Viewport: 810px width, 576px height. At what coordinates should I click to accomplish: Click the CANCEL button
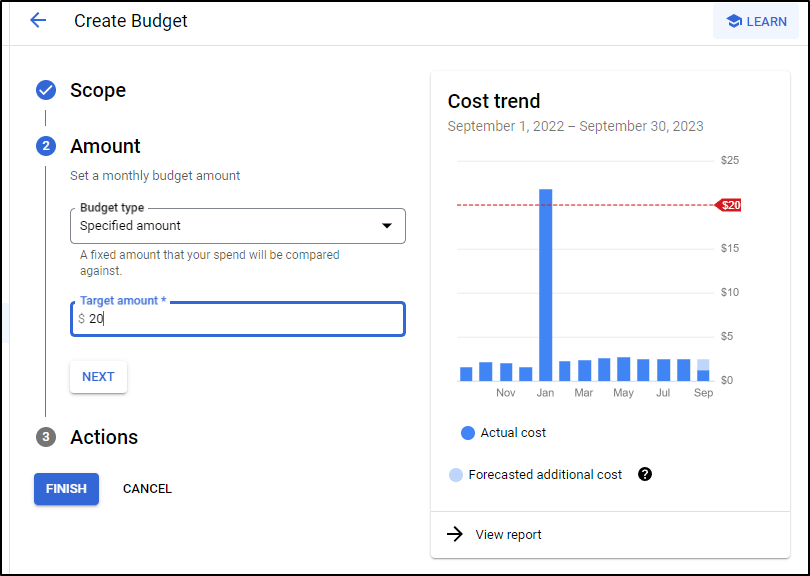(147, 489)
